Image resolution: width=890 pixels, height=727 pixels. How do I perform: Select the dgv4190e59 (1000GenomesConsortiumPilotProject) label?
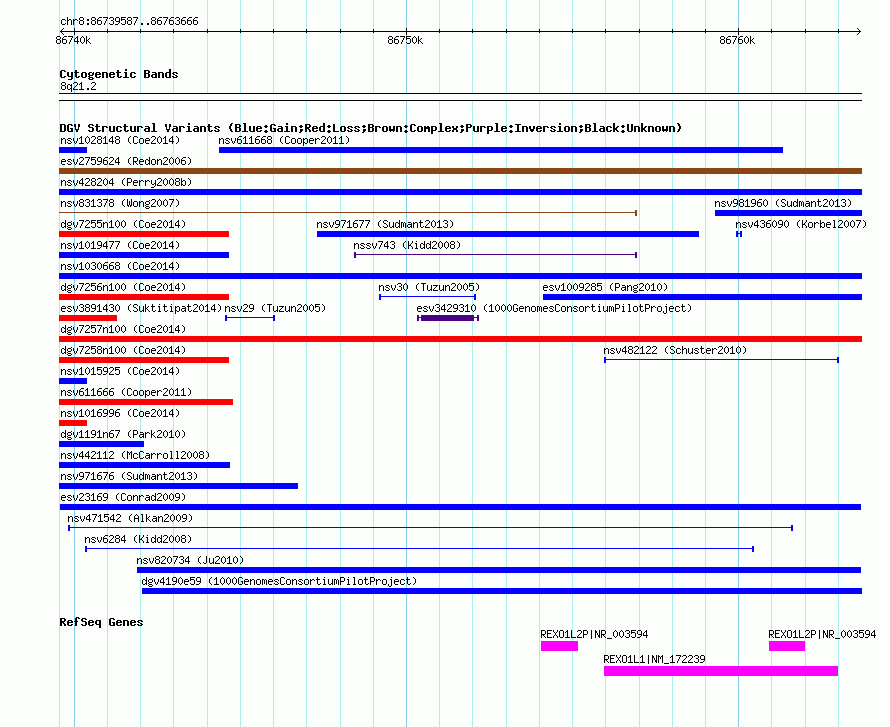279,581
